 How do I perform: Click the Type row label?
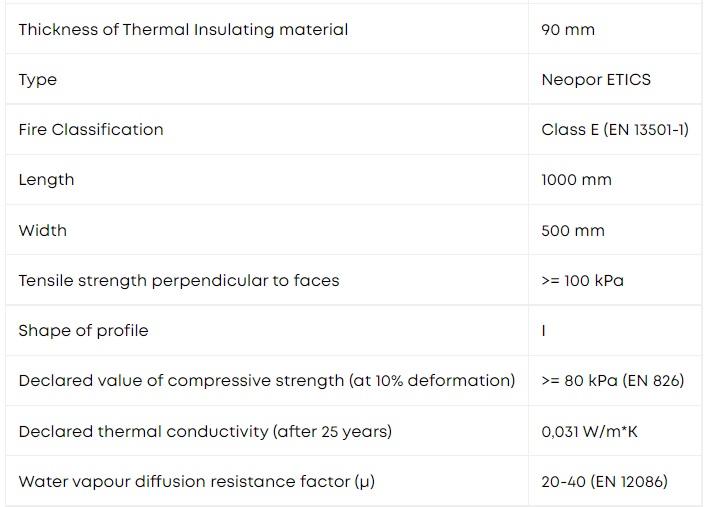38,80
